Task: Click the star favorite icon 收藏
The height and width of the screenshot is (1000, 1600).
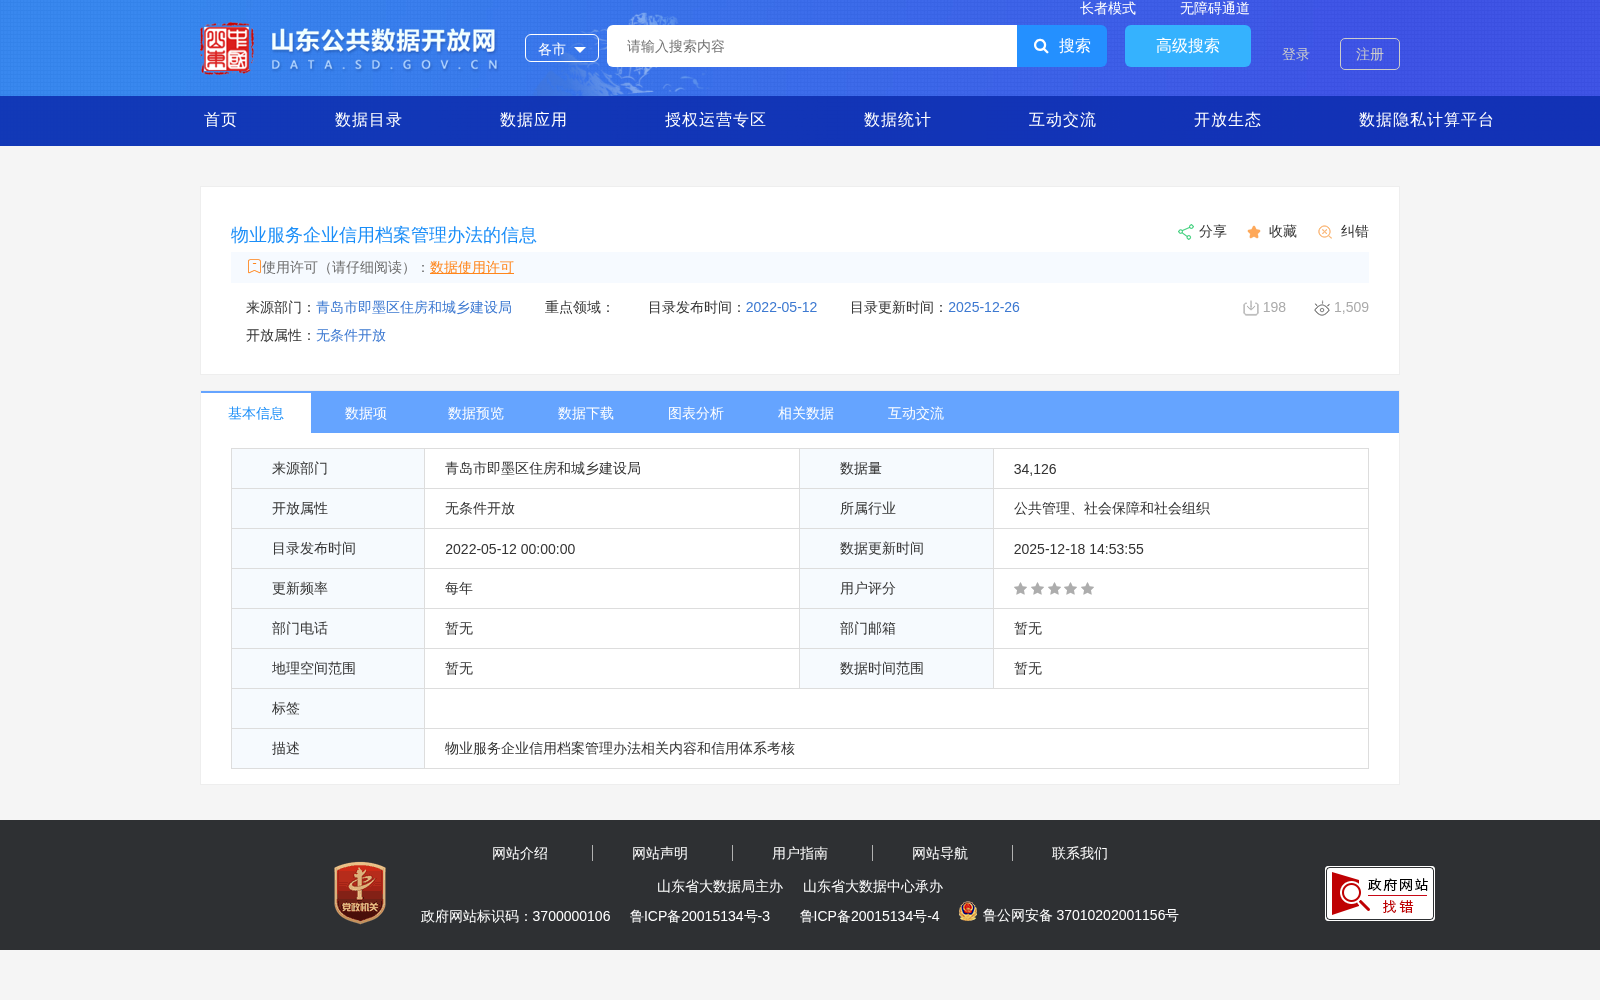Action: 1254,232
